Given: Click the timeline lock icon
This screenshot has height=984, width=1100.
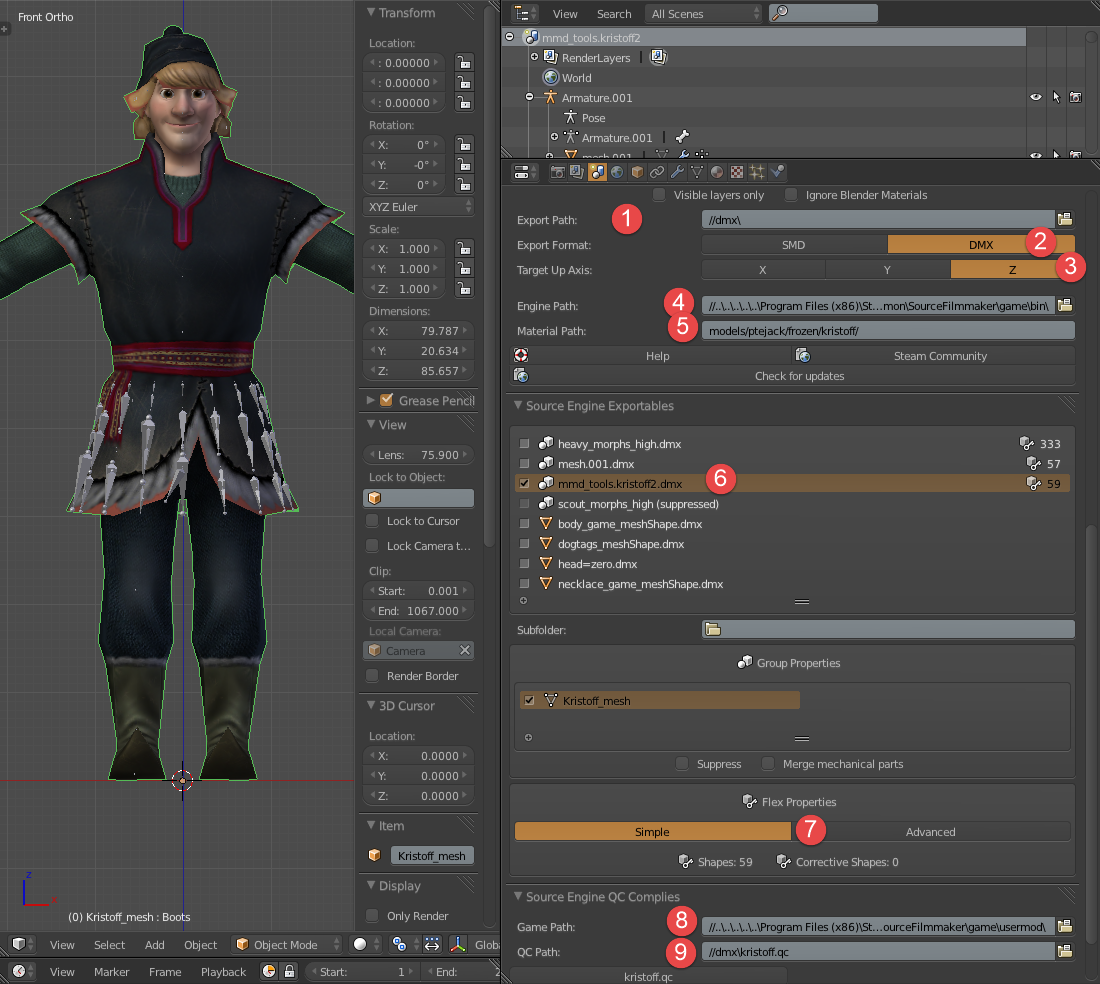Looking at the screenshot, I should tap(289, 971).
